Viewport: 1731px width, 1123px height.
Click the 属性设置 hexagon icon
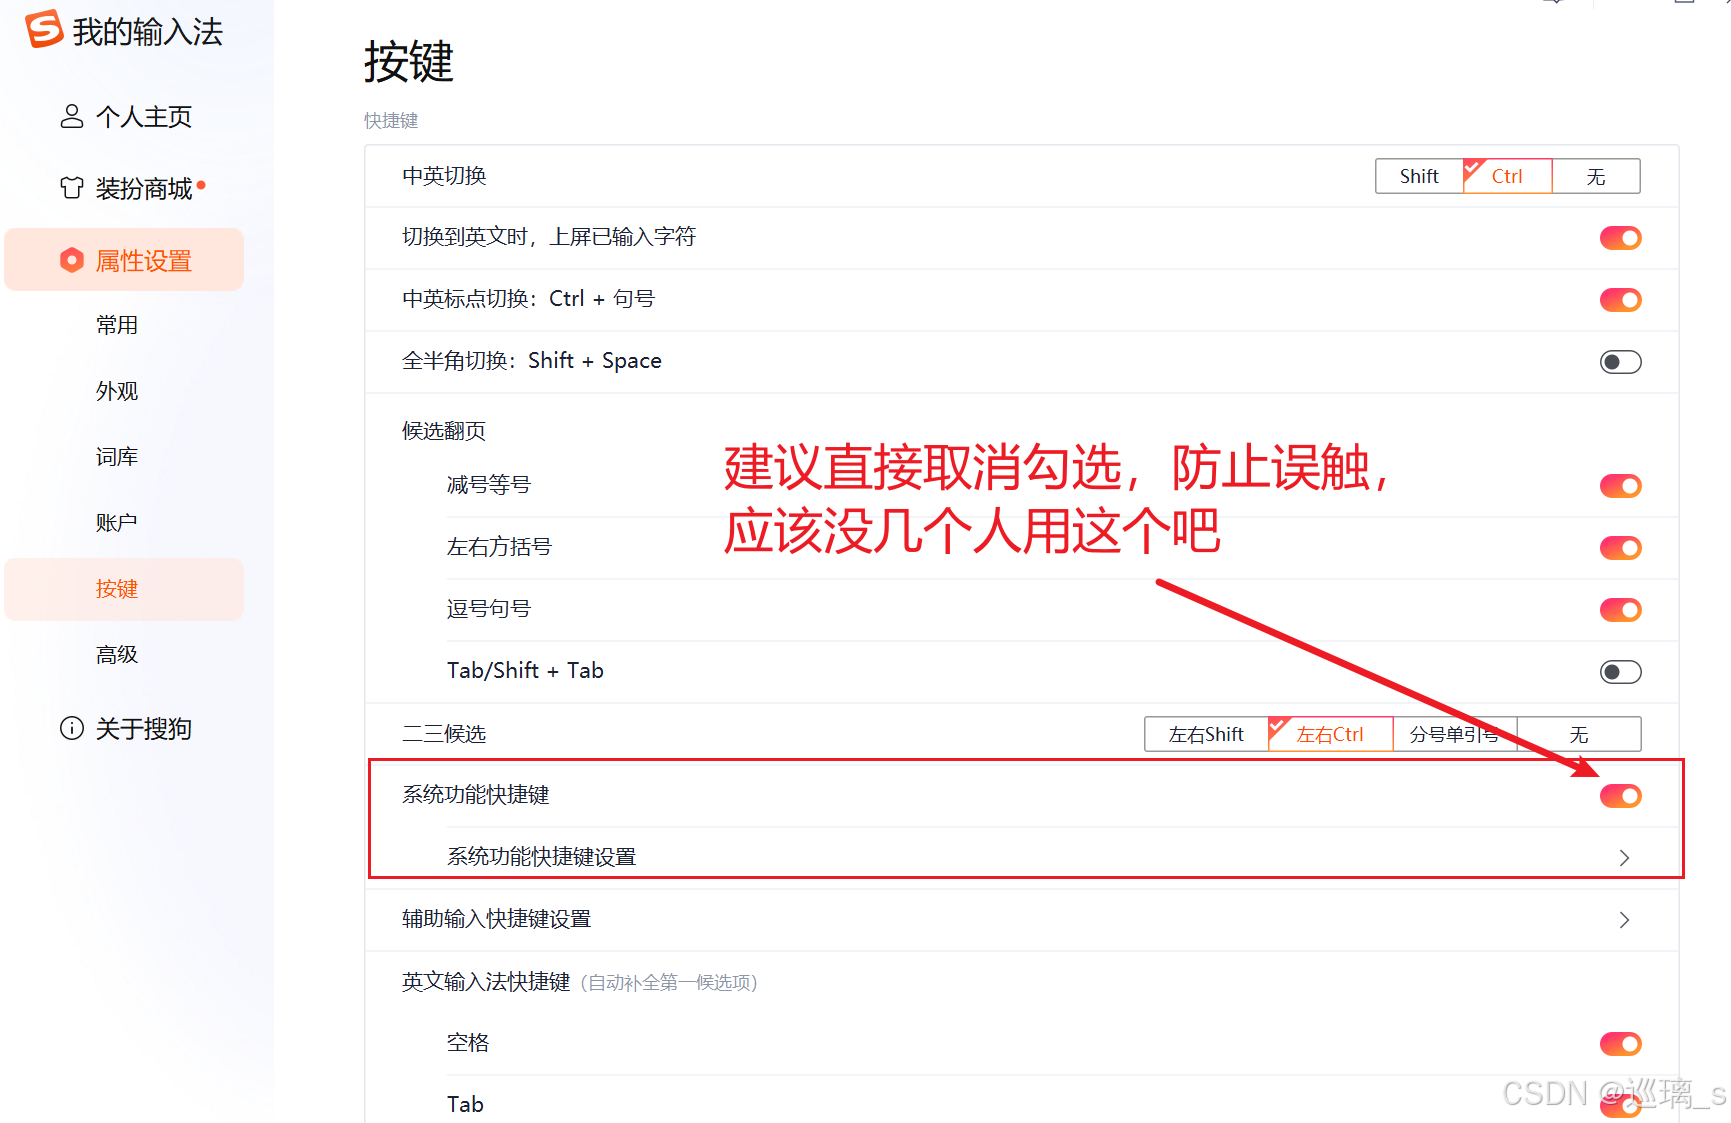click(x=72, y=260)
